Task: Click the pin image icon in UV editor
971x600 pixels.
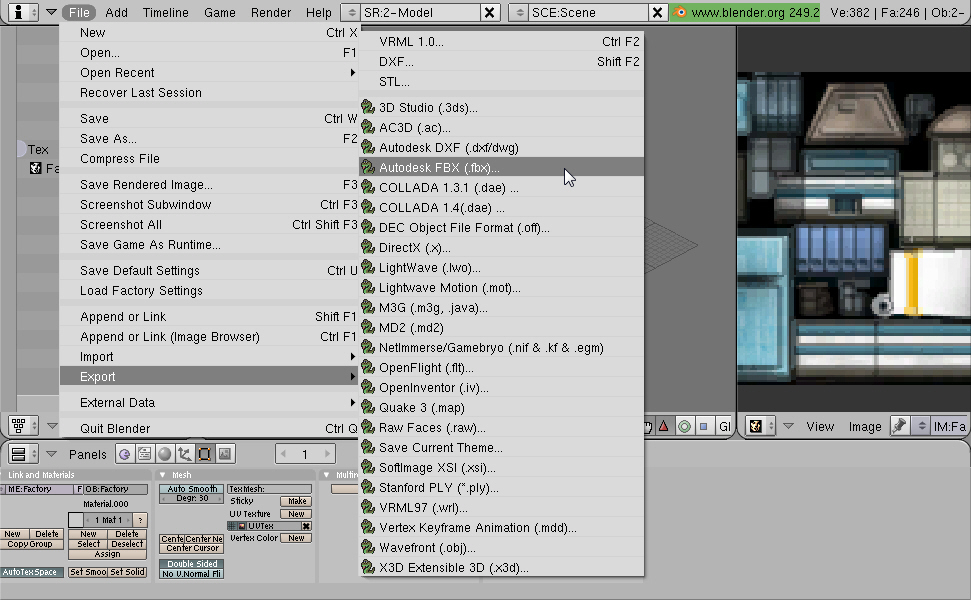Action: pos(899,426)
